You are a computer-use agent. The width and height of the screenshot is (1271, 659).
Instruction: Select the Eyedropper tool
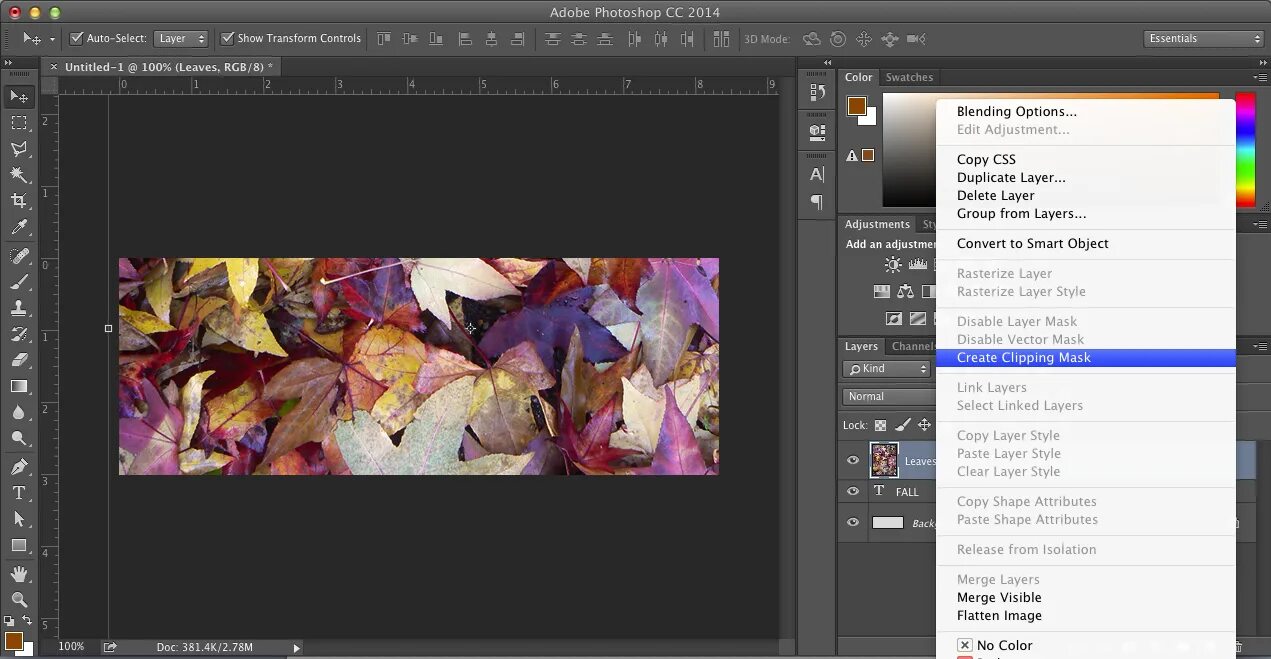coord(19,228)
